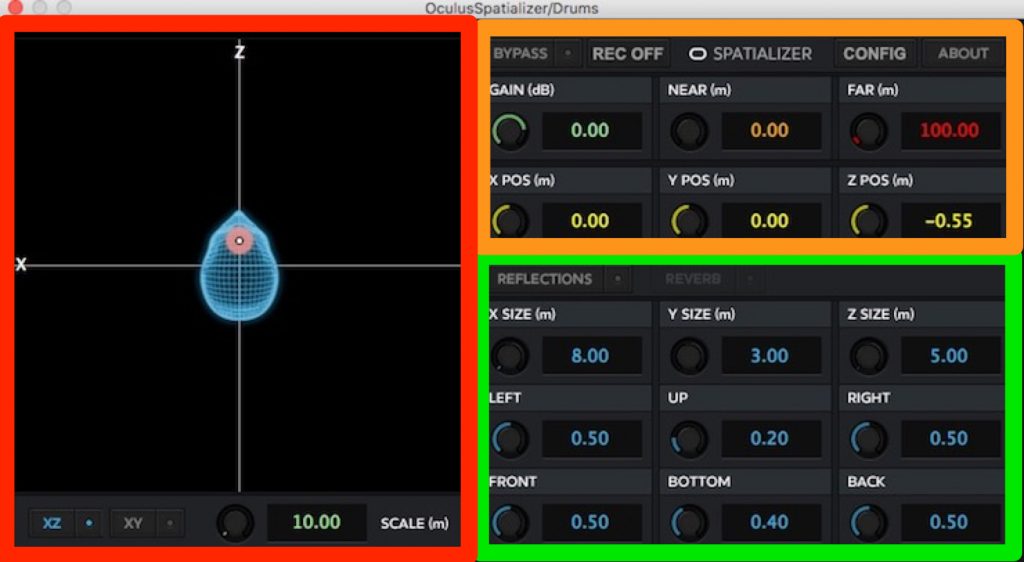1024x562 pixels.
Task: Click the UP reflection knob
Action: click(689, 439)
